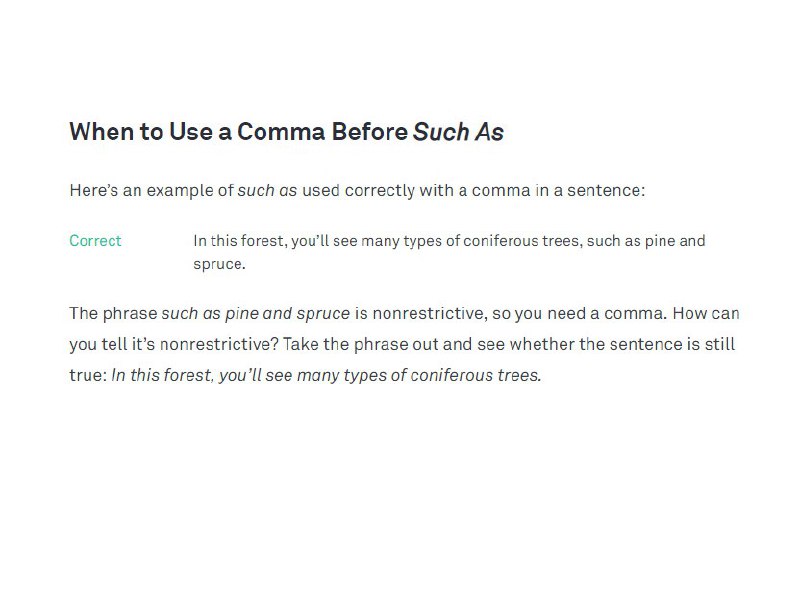The width and height of the screenshot is (800, 590).
Task: Click the green "Correct" label
Action: point(95,240)
